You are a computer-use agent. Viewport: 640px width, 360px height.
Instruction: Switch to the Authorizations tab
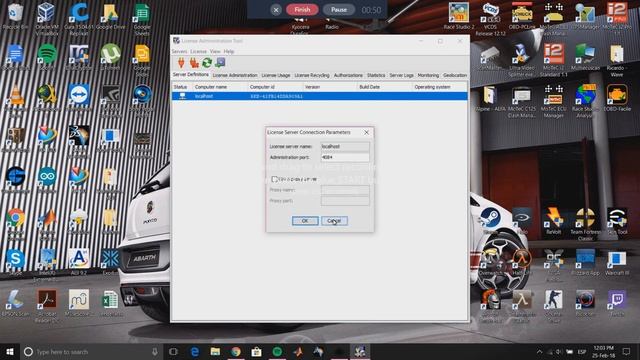[348, 76]
